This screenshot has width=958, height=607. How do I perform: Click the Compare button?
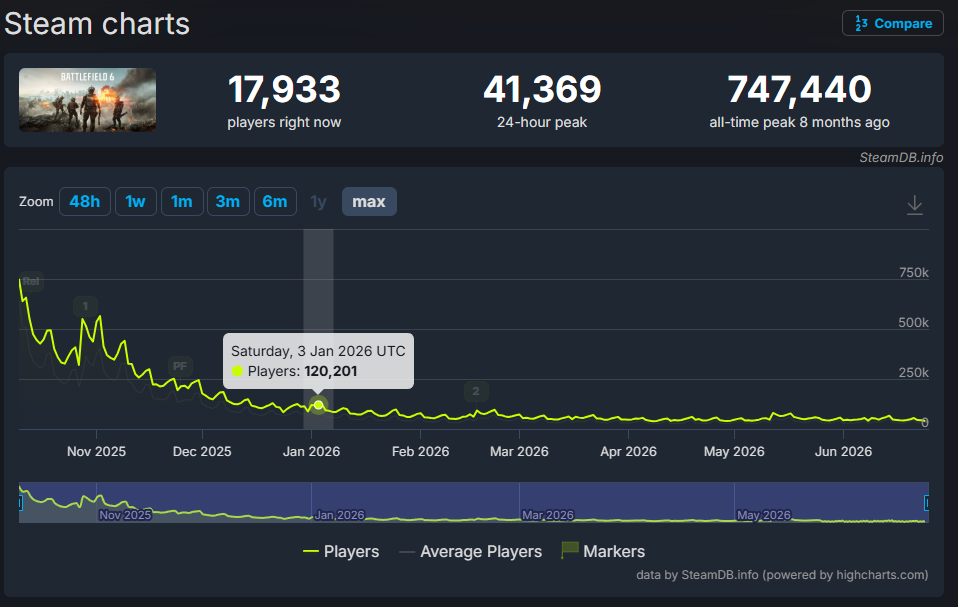[893, 23]
